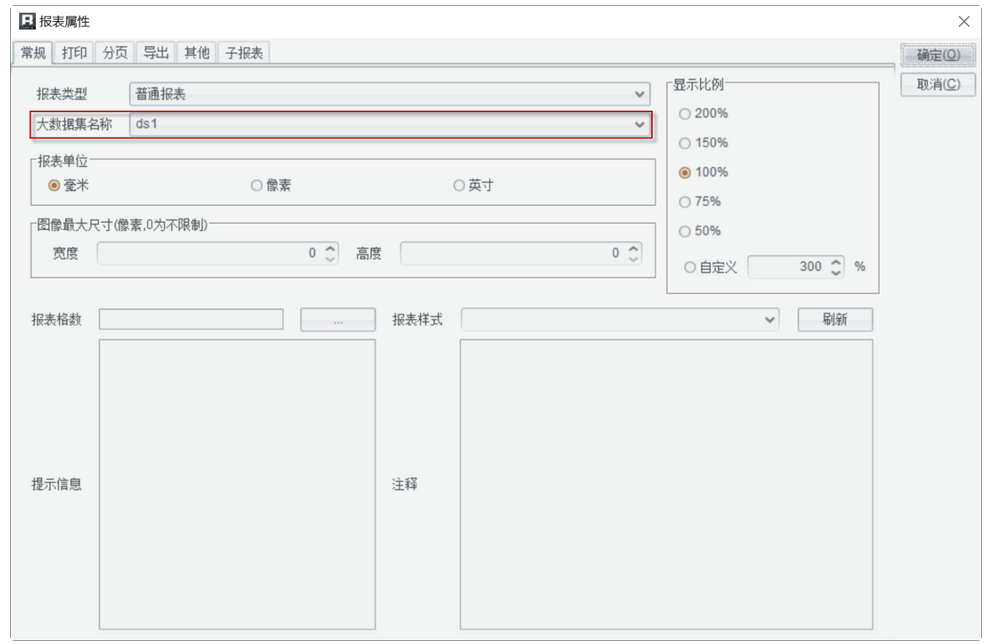Viewport: 987px width, 644px height.
Task: Click the 宽度 spinner arrows
Action: pos(331,254)
